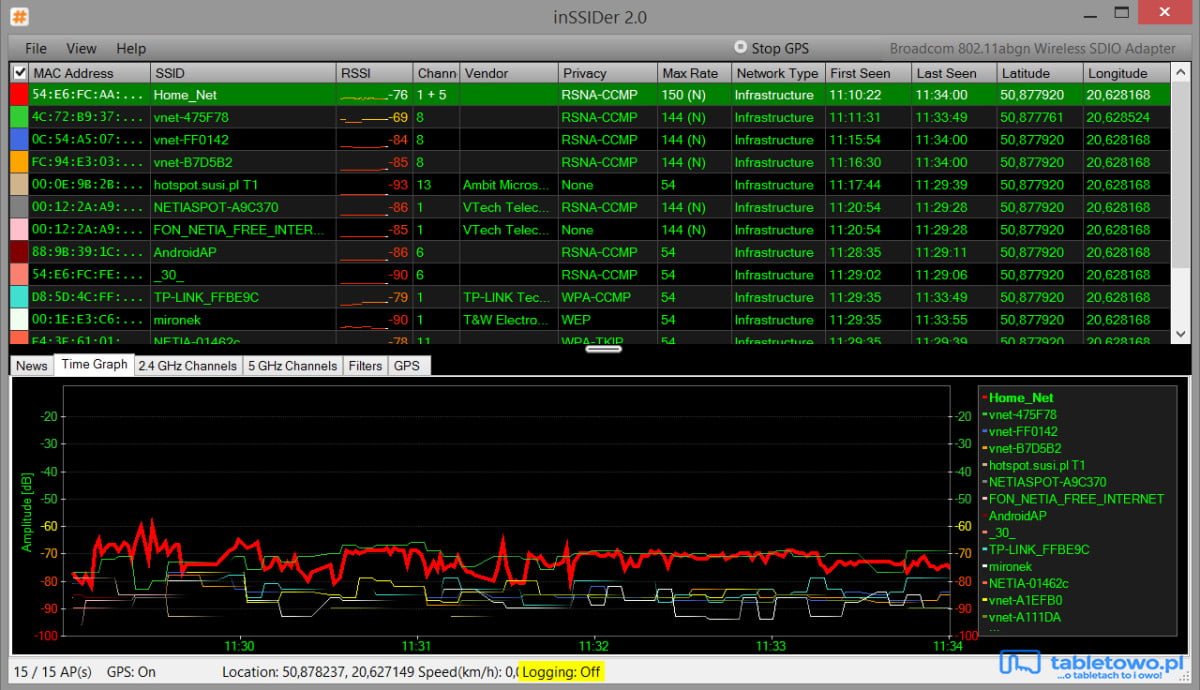Click the "15 / 15 AP(s)" status text

coord(53,672)
